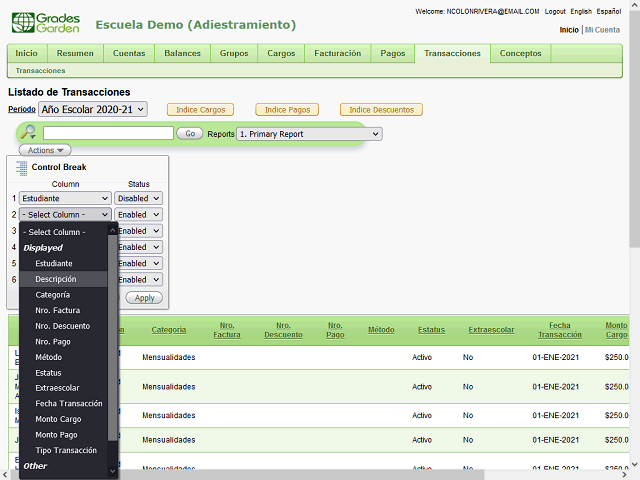The width and height of the screenshot is (640, 480).
Task: Select Estudiante from the dropdown list
Action: [63, 263]
